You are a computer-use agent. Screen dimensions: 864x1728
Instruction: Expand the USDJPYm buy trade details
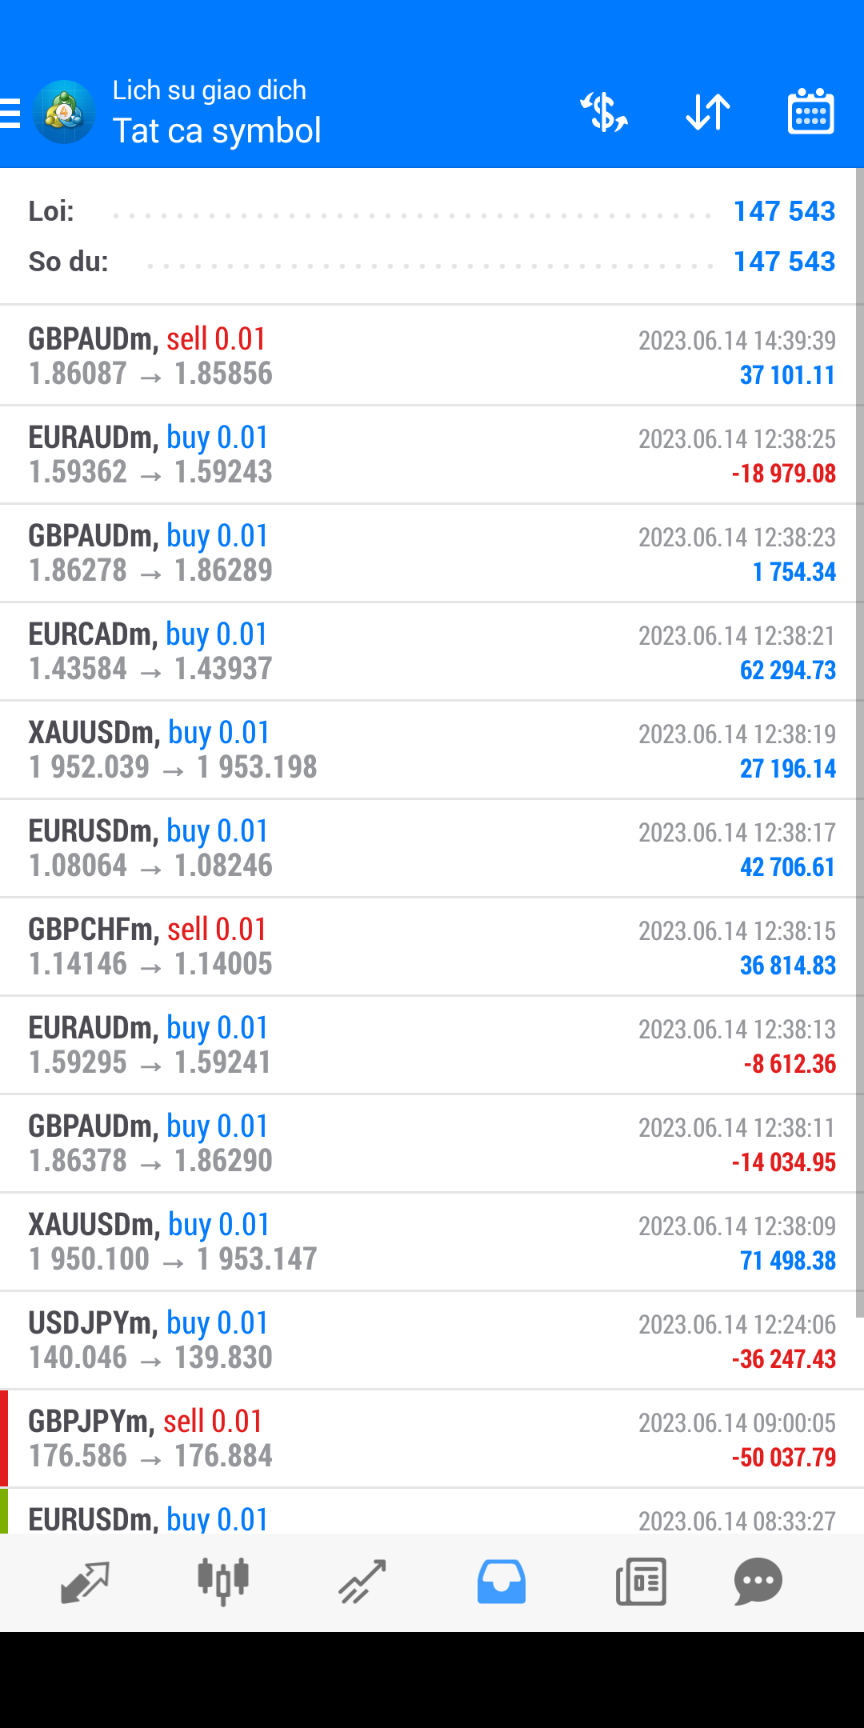point(430,1340)
